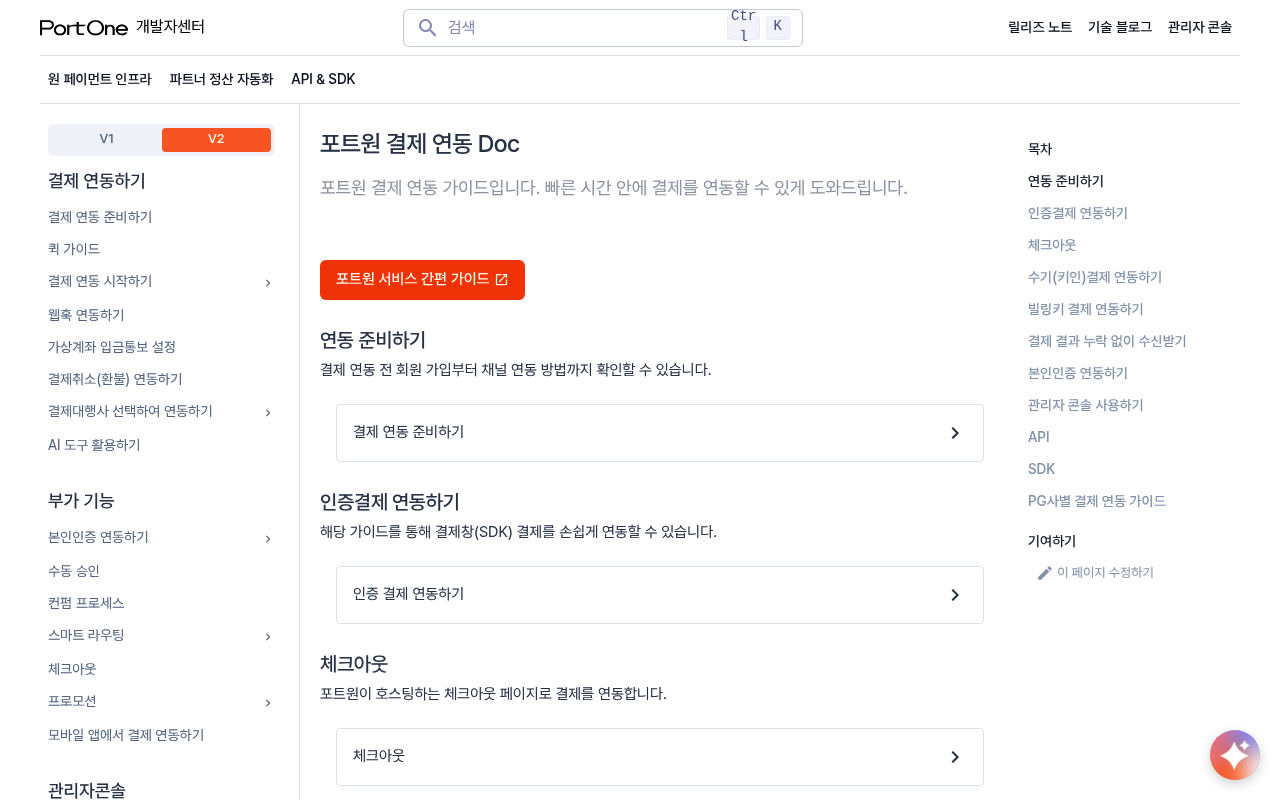Open 수동 승인 in sidebar
Image resolution: width=1280 pixels, height=800 pixels.
[74, 571]
